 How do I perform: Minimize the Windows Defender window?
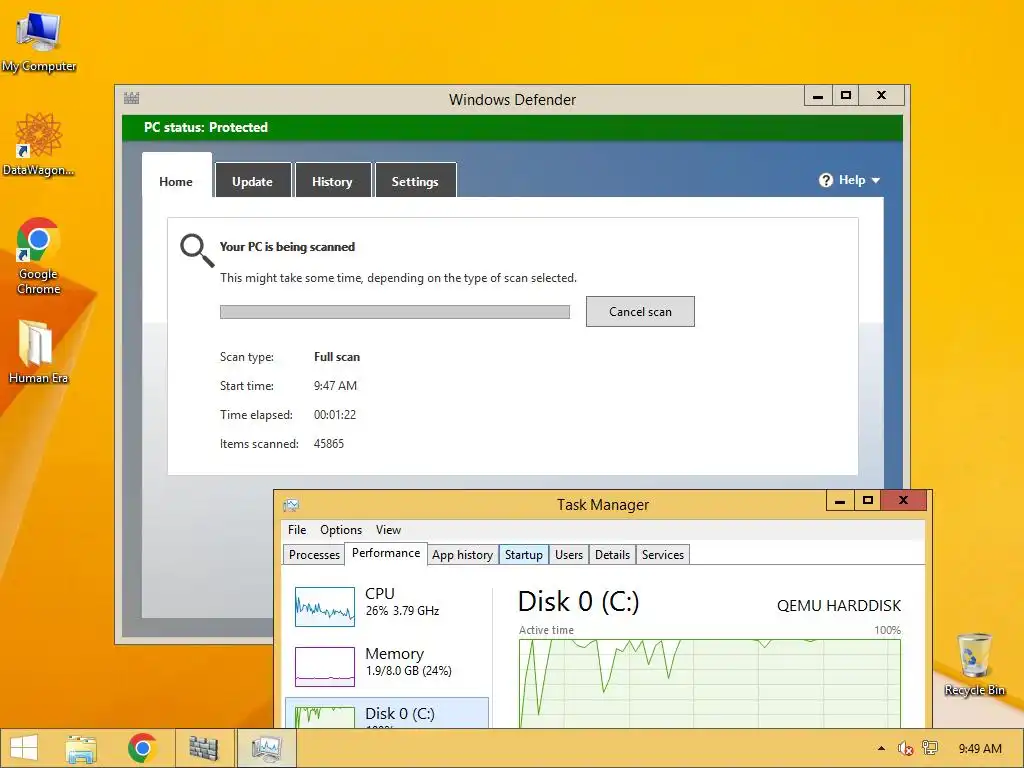point(818,95)
